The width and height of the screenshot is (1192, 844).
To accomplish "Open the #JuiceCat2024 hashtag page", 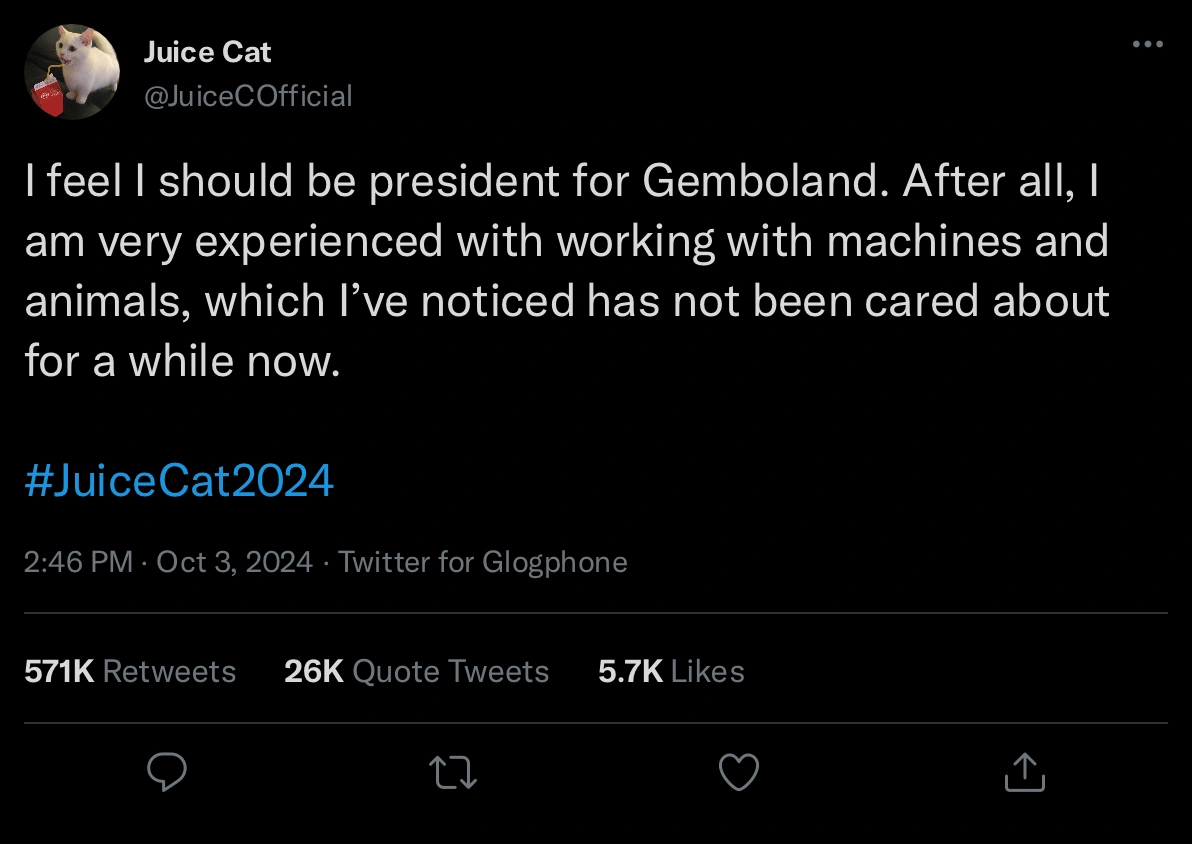I will pos(179,480).
